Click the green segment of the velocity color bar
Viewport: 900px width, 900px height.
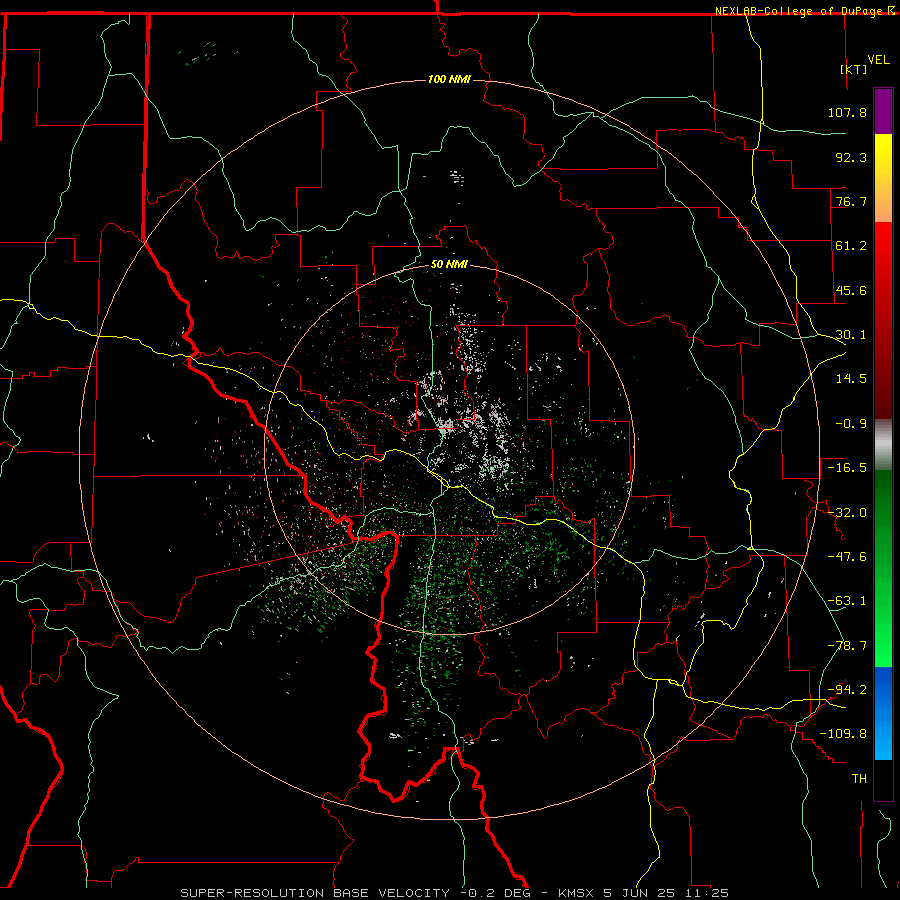point(883,568)
